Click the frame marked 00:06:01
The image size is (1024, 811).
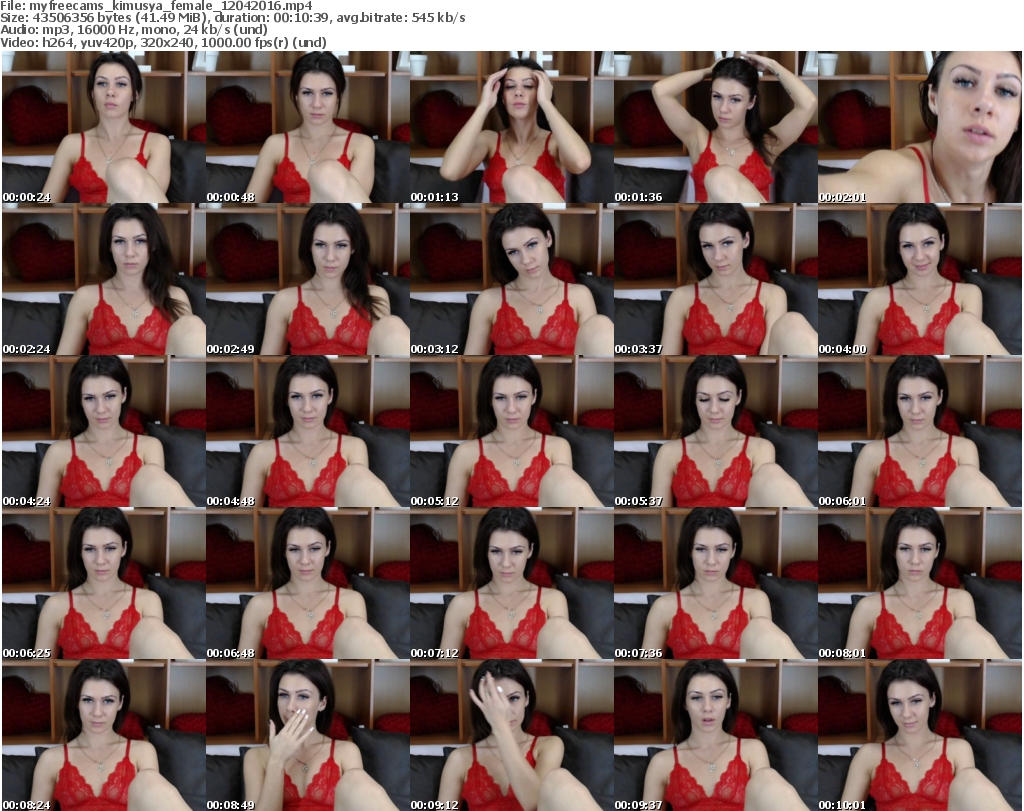[x=919, y=432]
